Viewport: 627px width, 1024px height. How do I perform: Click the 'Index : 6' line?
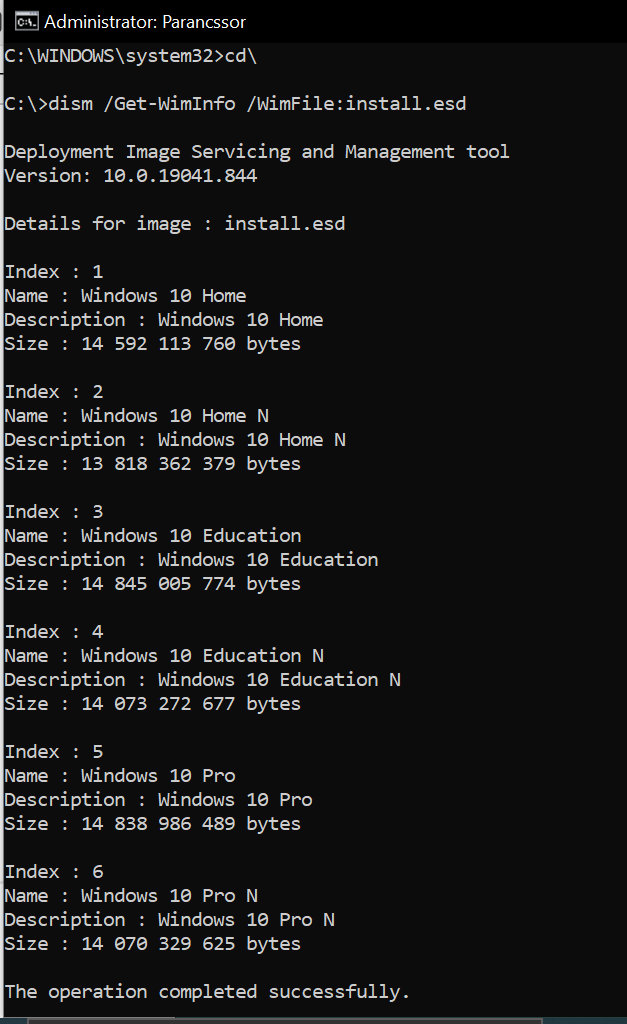coord(54,872)
